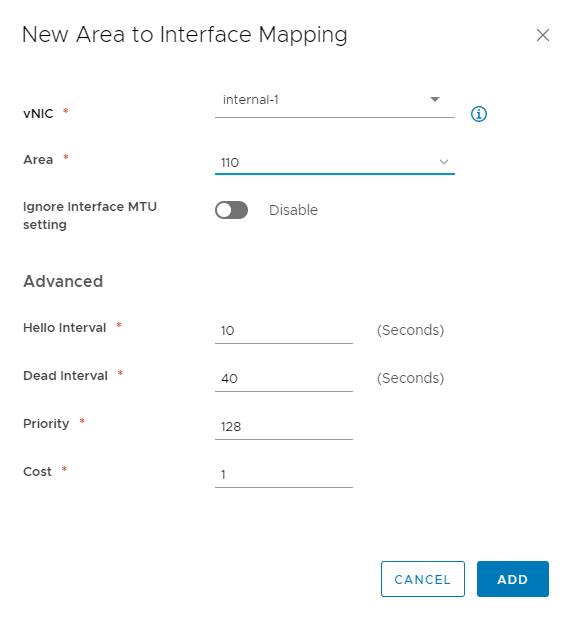Open the vNIC dropdown arrow

[x=435, y=99]
